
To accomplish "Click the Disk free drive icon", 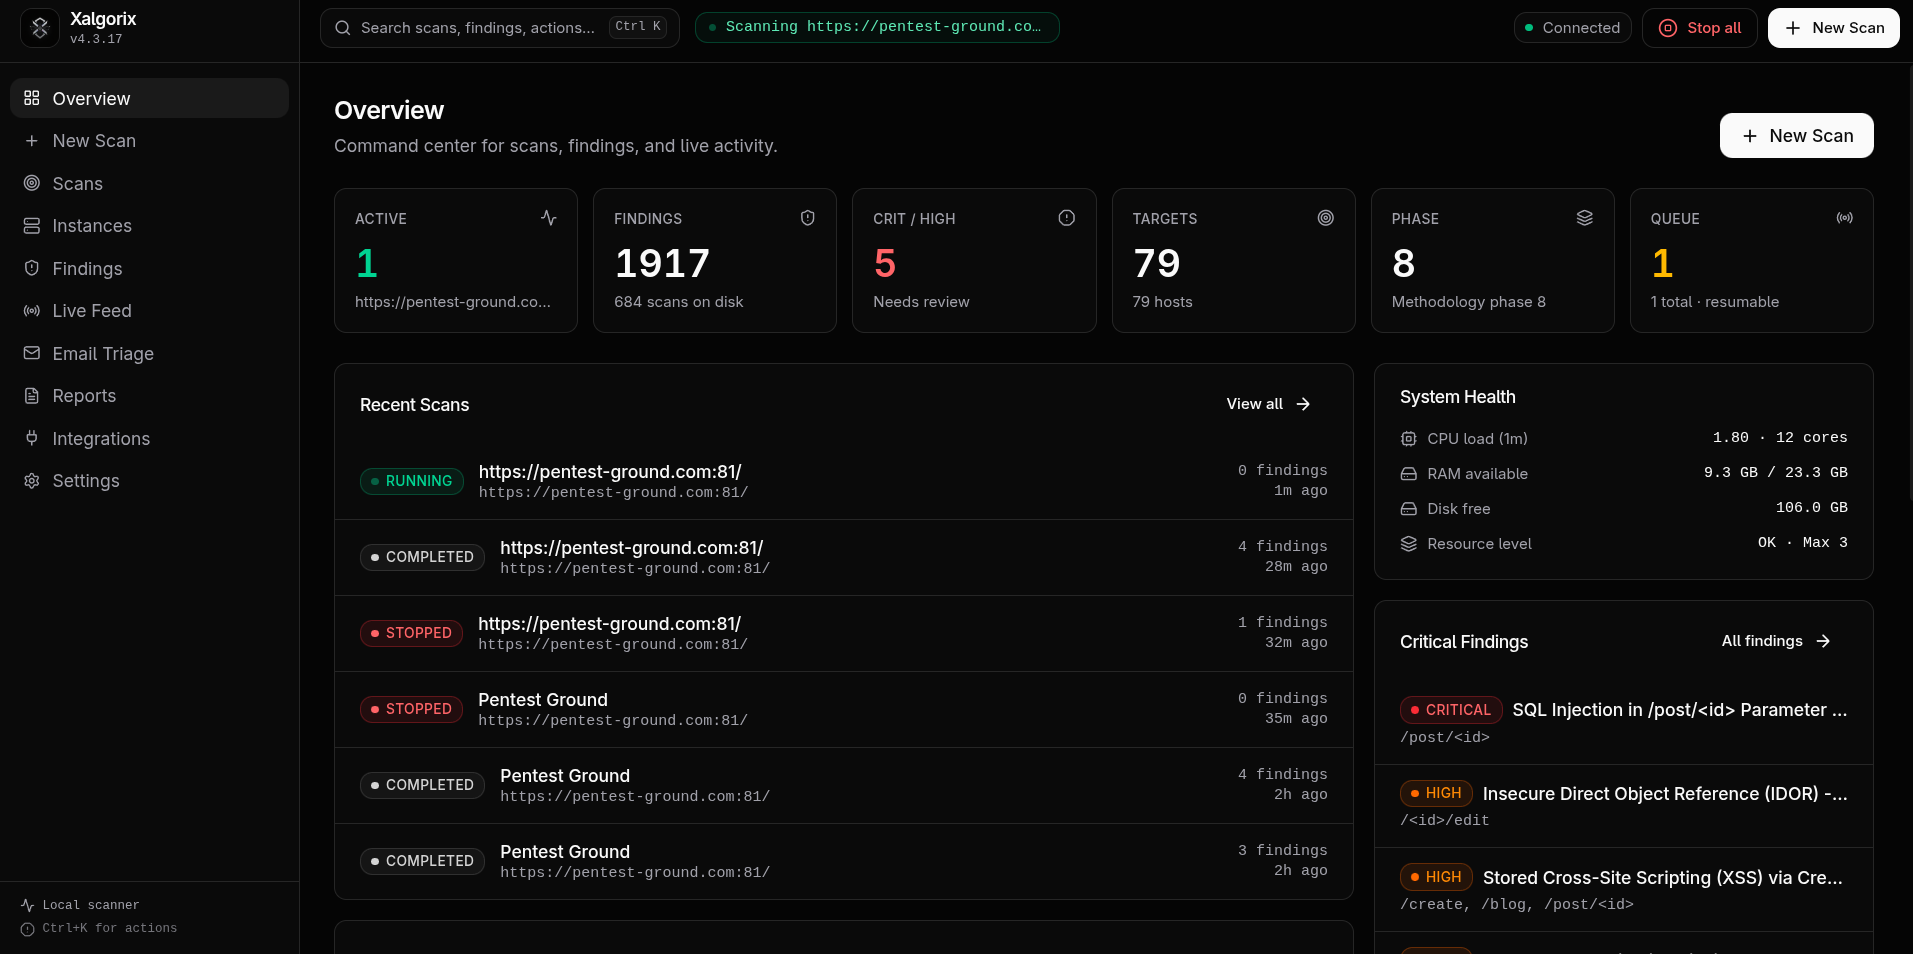I will coord(1409,509).
